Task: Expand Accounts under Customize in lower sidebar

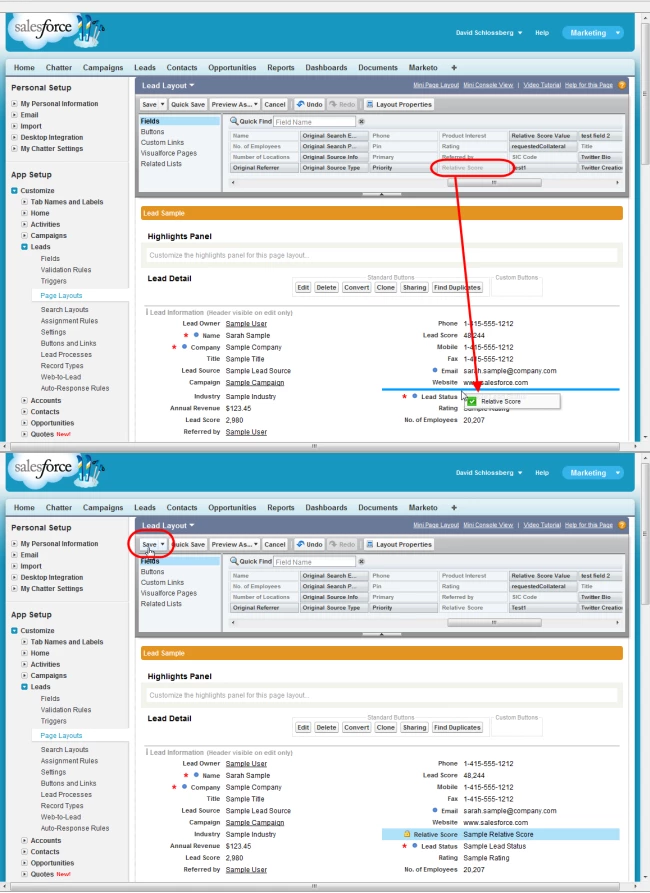Action: pos(24,841)
